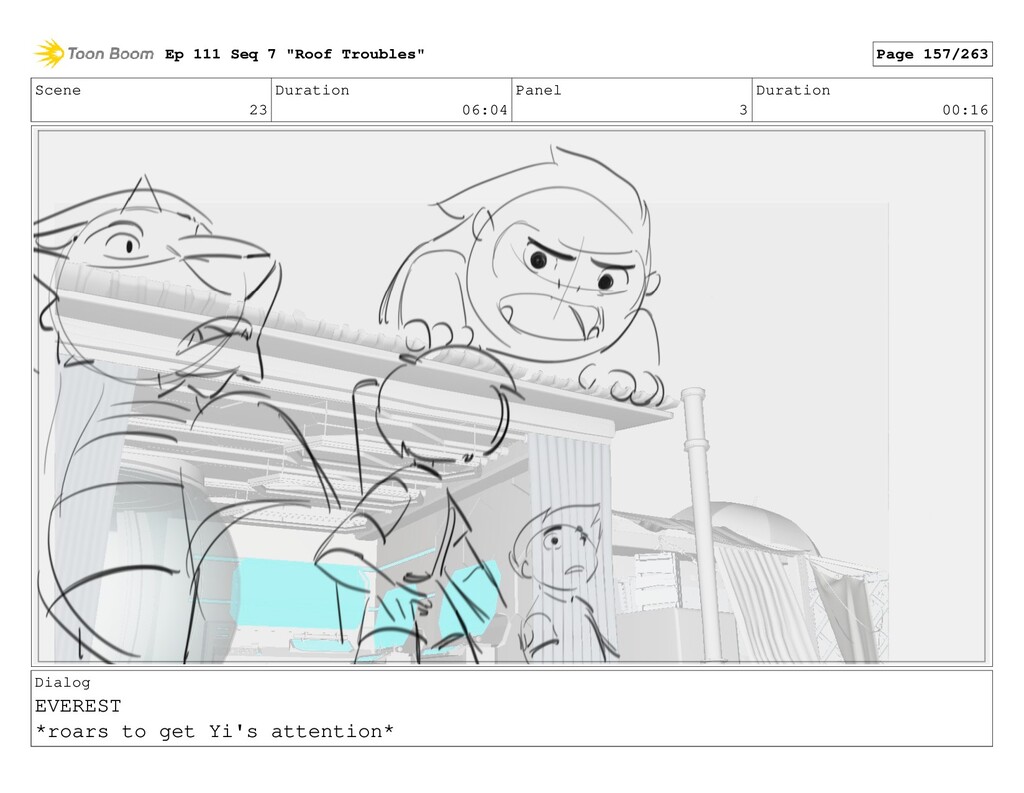Click the panel number 3
Viewport: 1024px width, 793px height.
click(743, 110)
